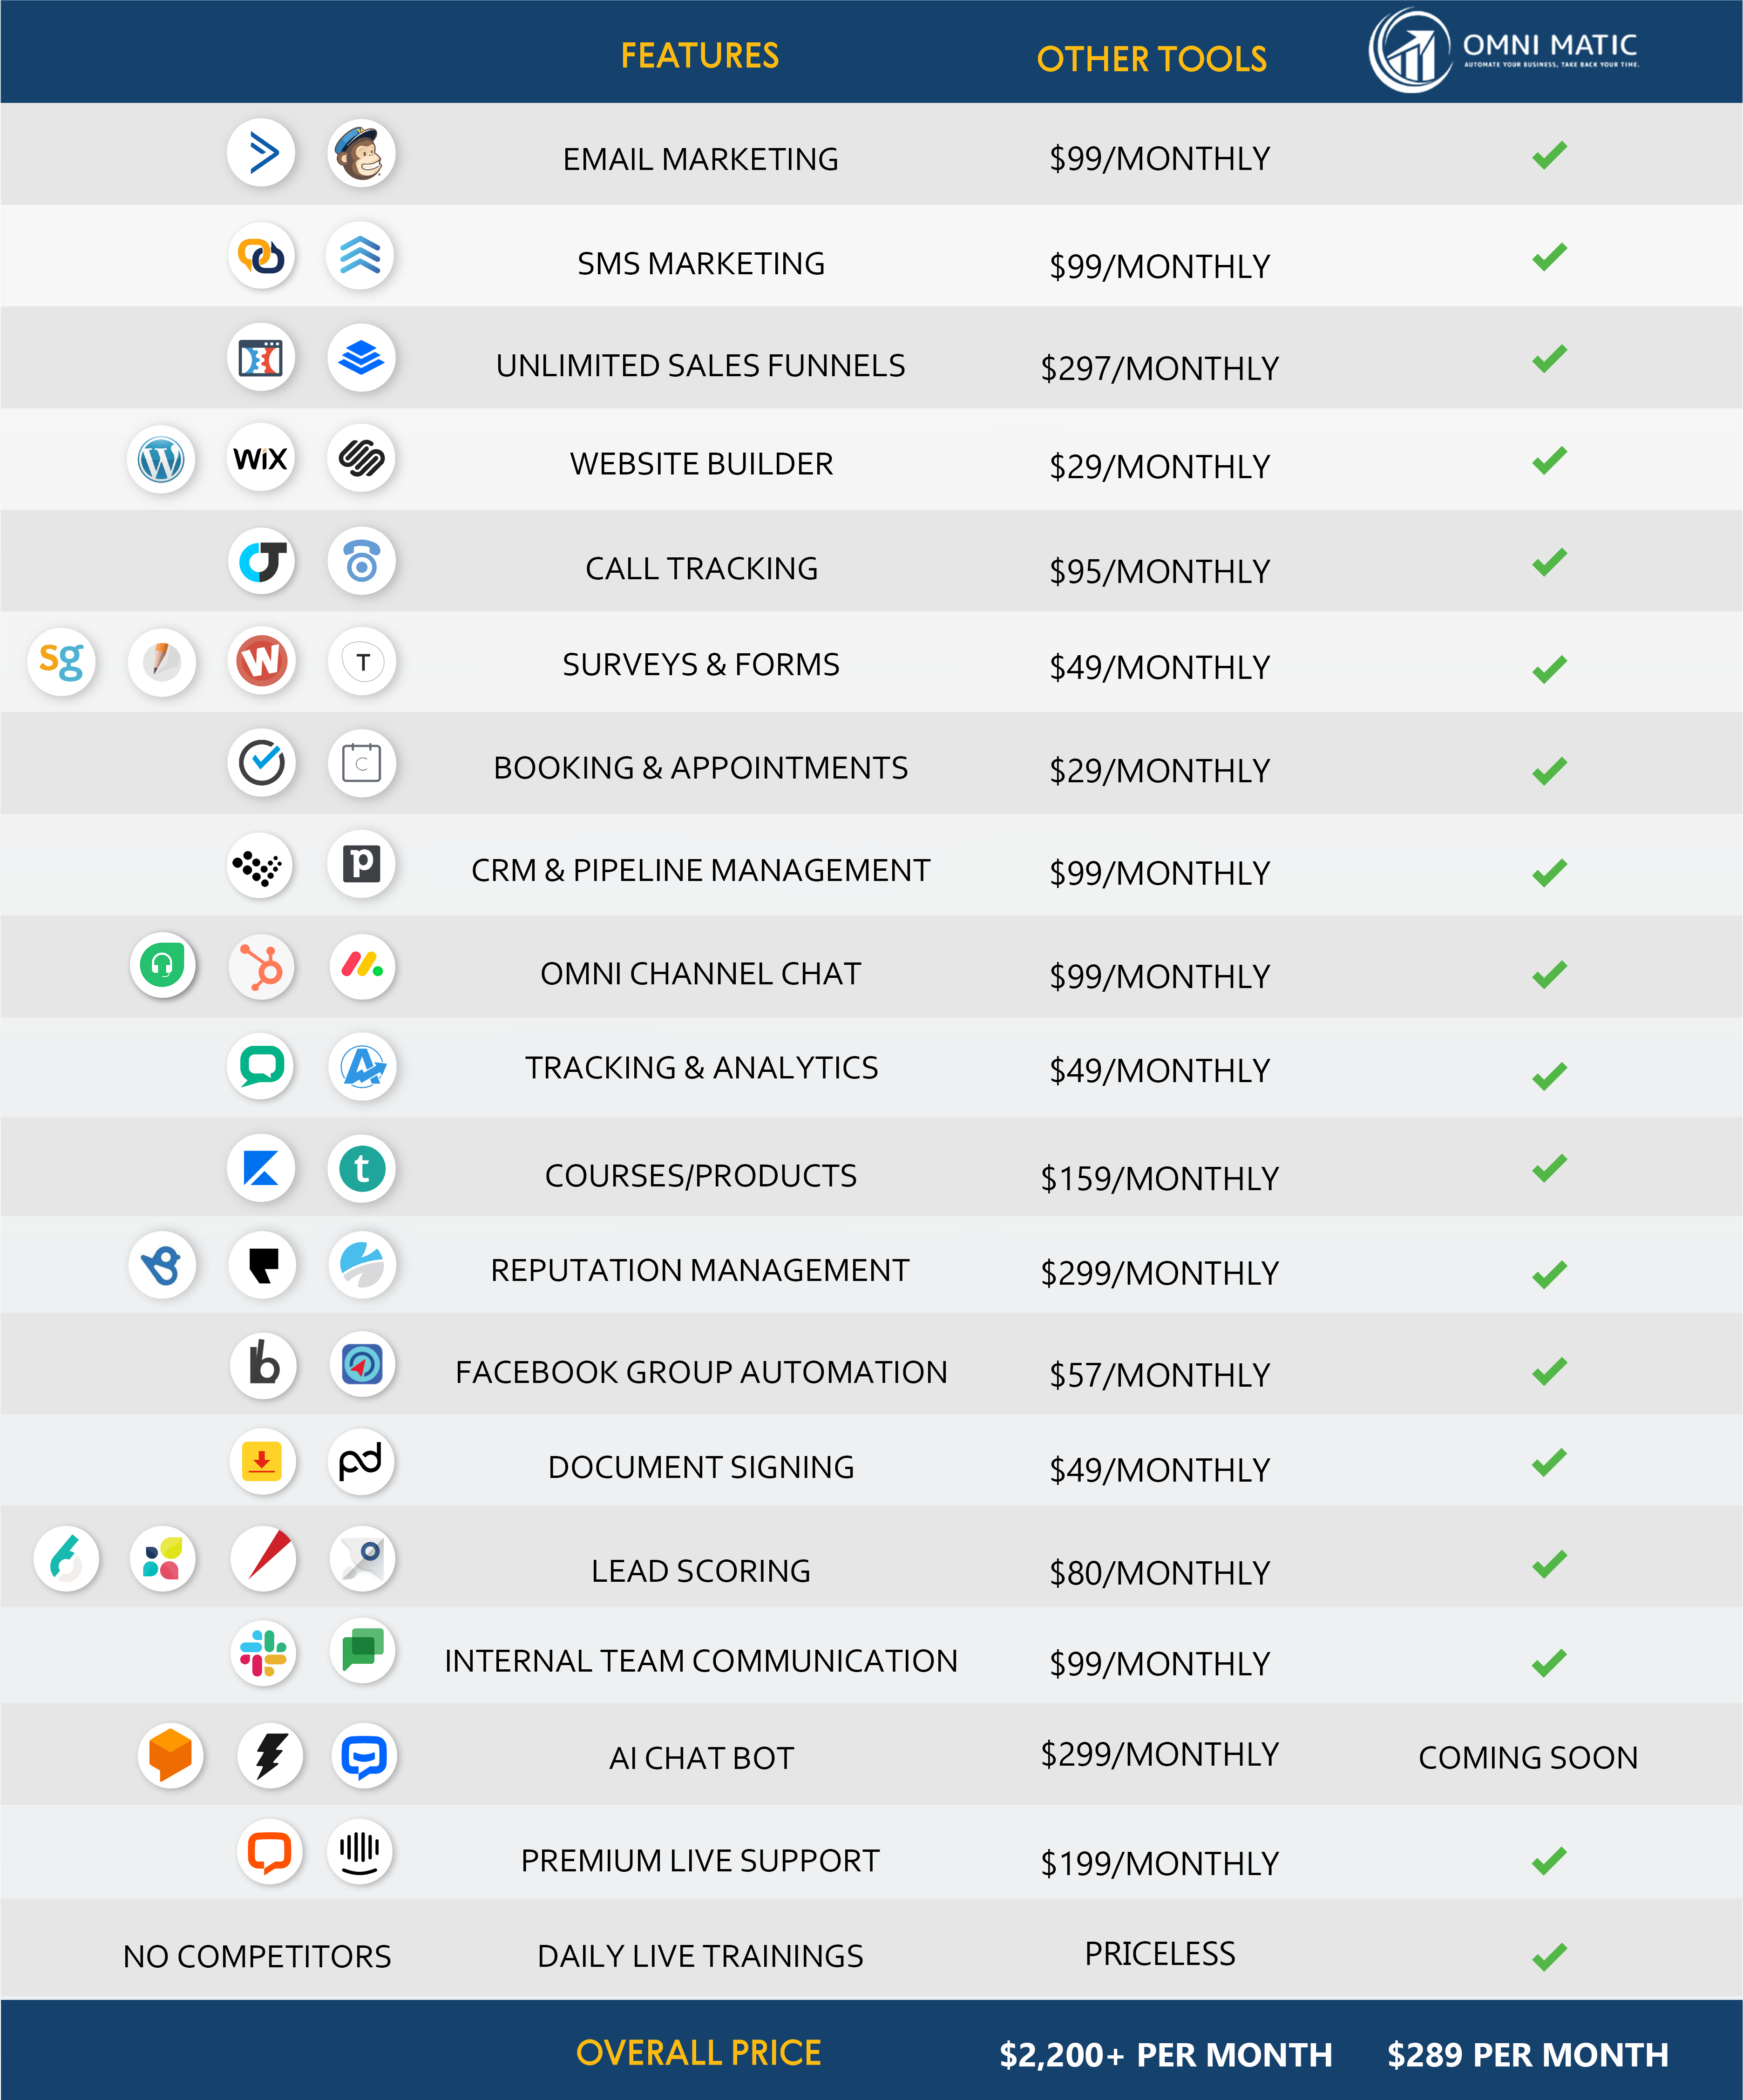Click the ClickFunnels icon in Sales Funnels row
Screen dimensions: 1743x2100
(x=261, y=358)
